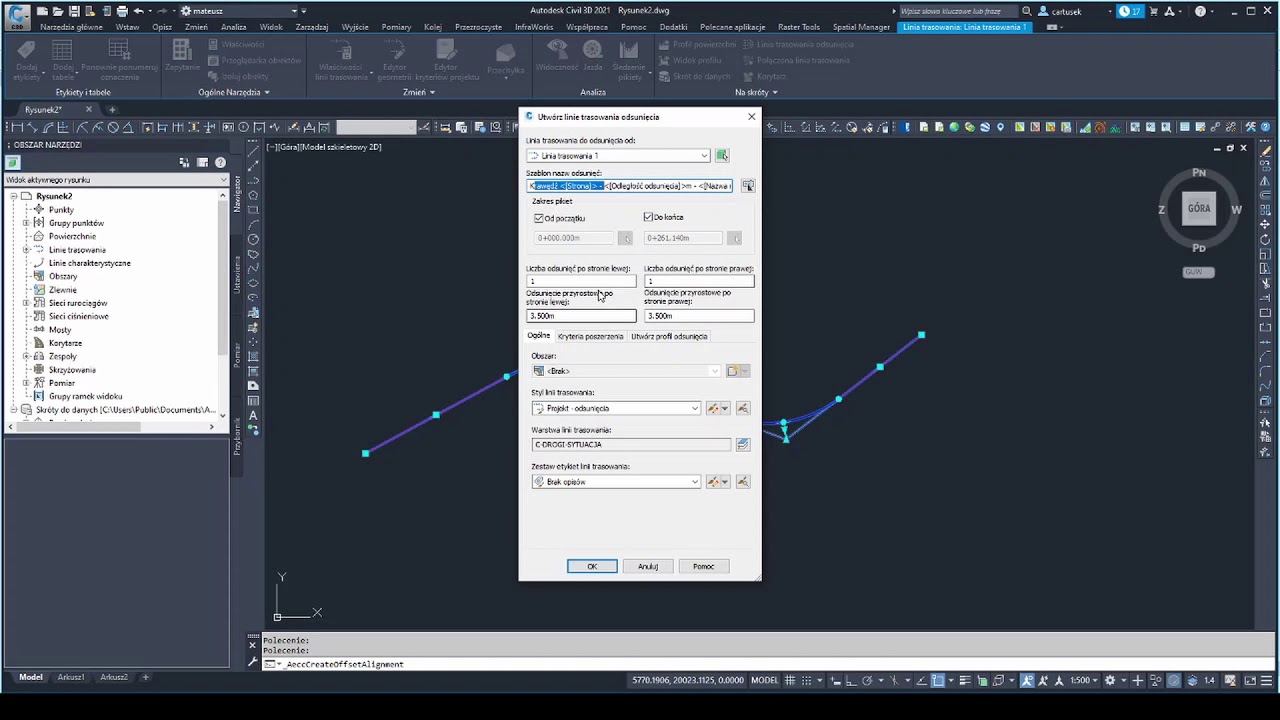Viewport: 1280px width, 720px height.
Task: Click the customization menu icon in status bar
Action: (x=1266, y=680)
